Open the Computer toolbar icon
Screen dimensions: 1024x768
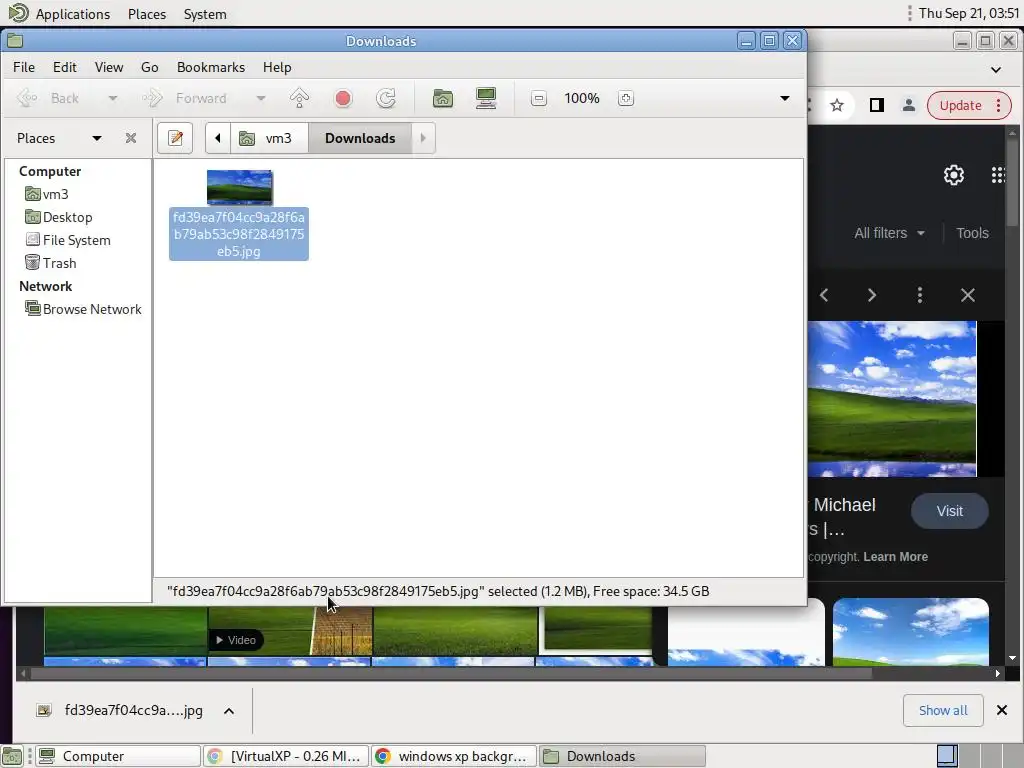tap(486, 98)
